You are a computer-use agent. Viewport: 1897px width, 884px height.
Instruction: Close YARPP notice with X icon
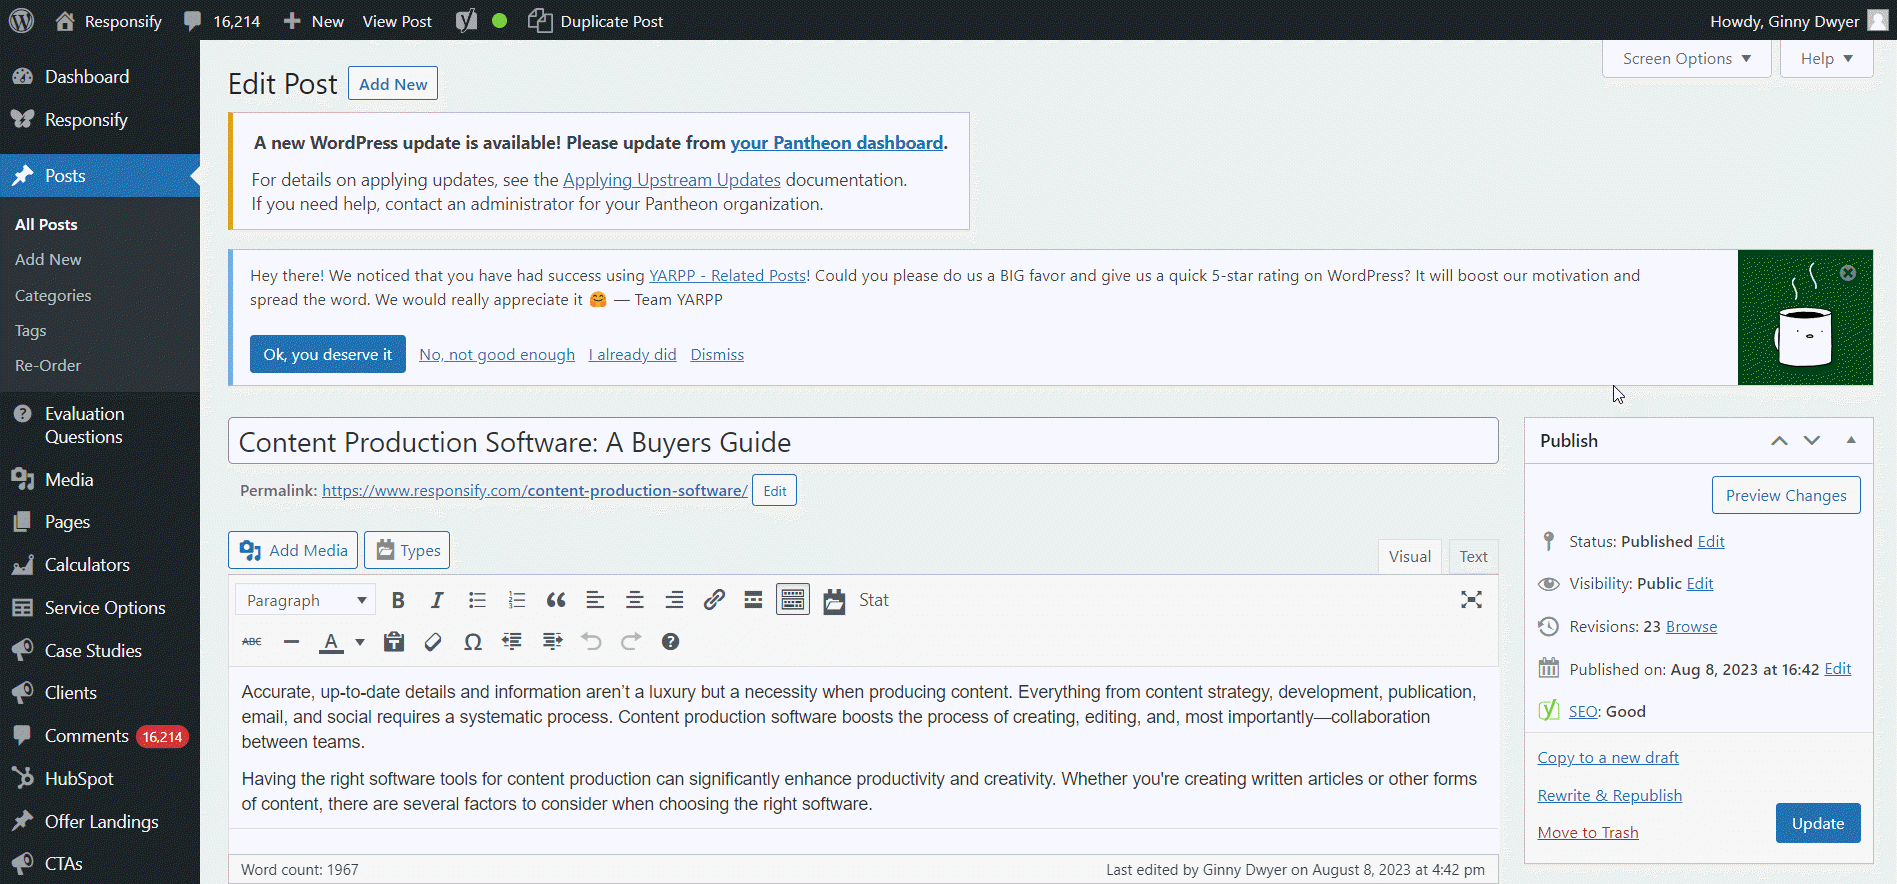tap(1848, 273)
